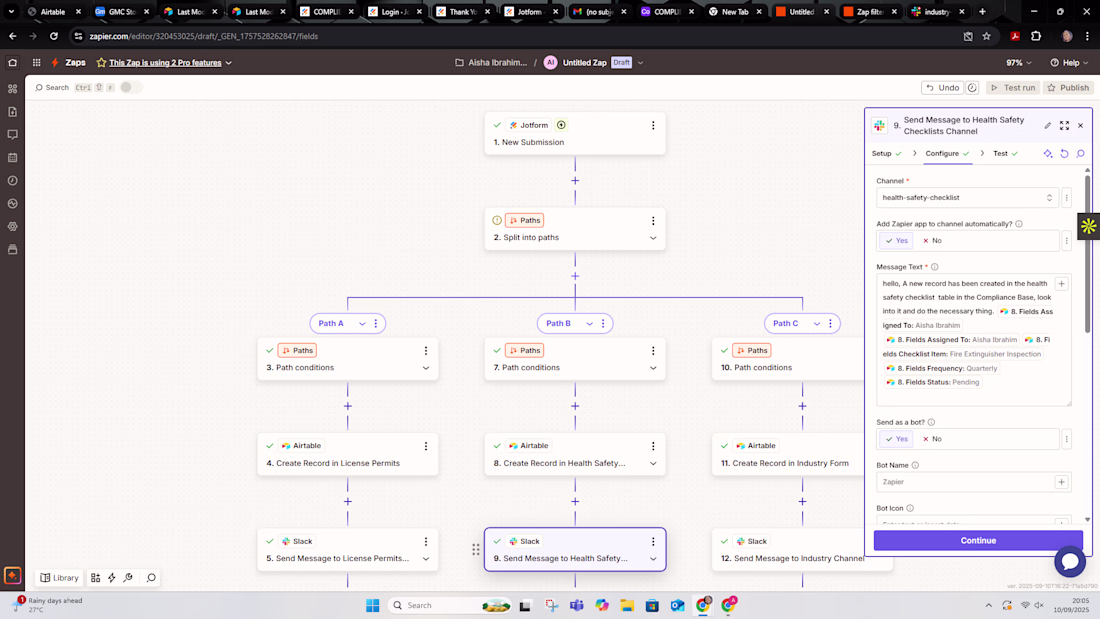This screenshot has width=1100, height=619.
Task: Open three-dot menu for Path C
Action: [831, 324]
